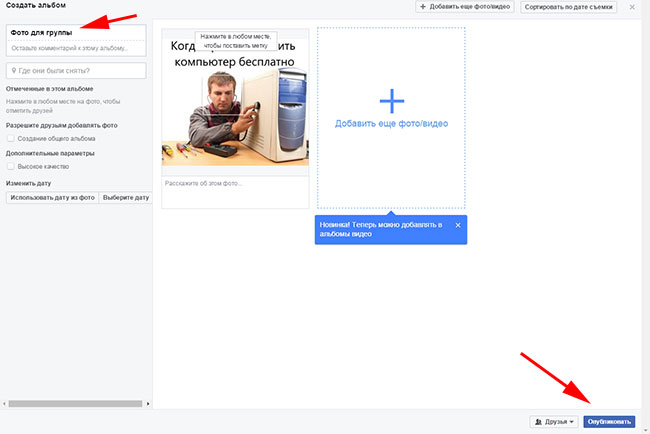
Task: Enable Создание общего альбома checkbox
Action: coord(11,138)
